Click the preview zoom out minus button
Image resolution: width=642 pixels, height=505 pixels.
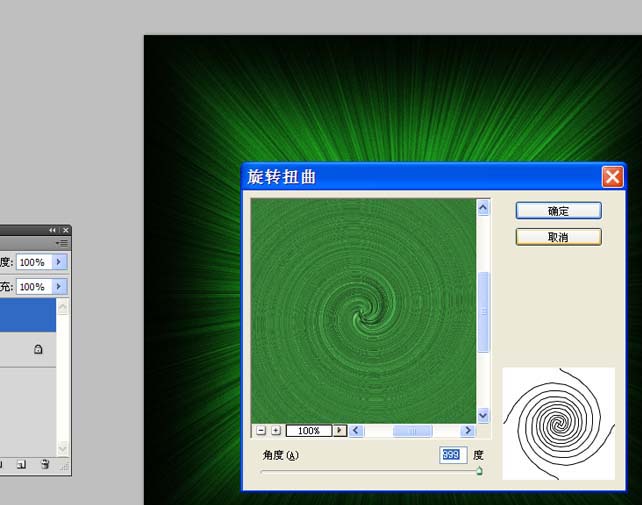coord(261,430)
